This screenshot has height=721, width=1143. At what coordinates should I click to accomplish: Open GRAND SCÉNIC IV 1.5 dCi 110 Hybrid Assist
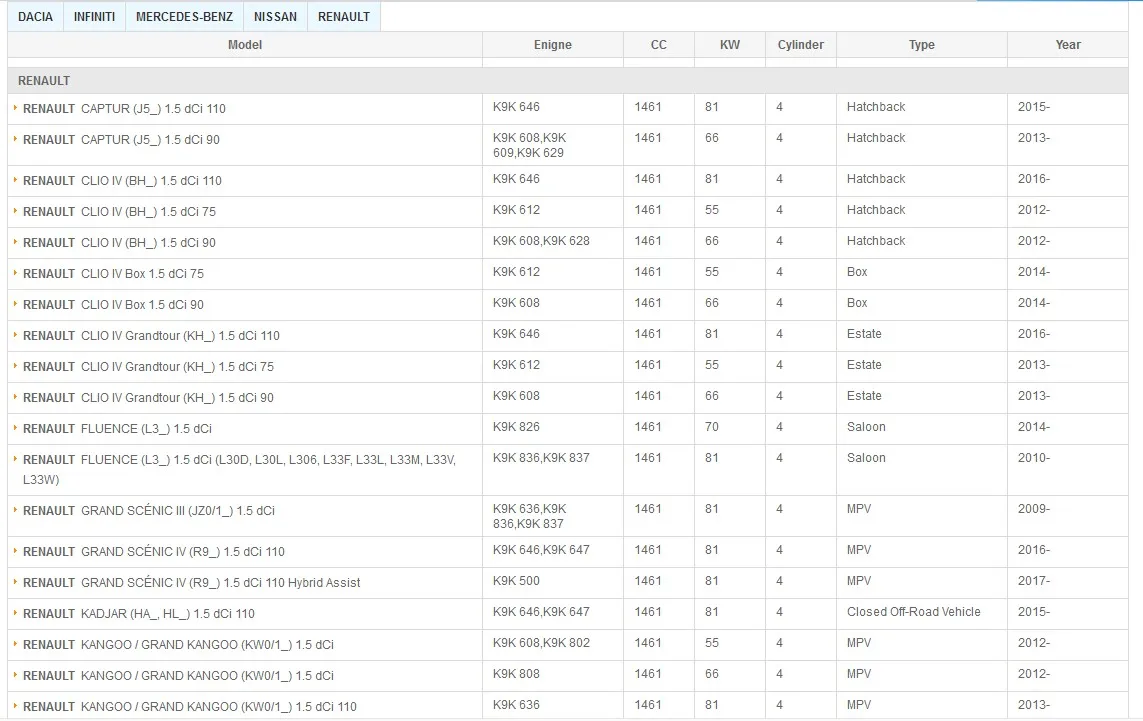[x=191, y=583]
